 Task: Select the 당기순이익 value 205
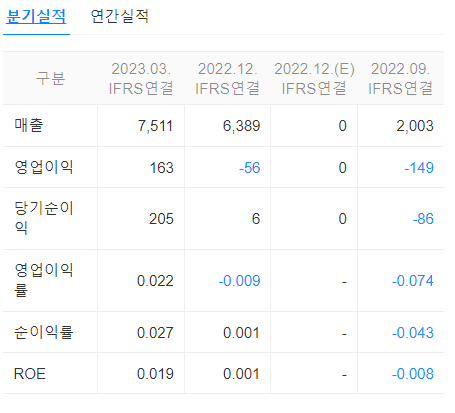pos(161,219)
